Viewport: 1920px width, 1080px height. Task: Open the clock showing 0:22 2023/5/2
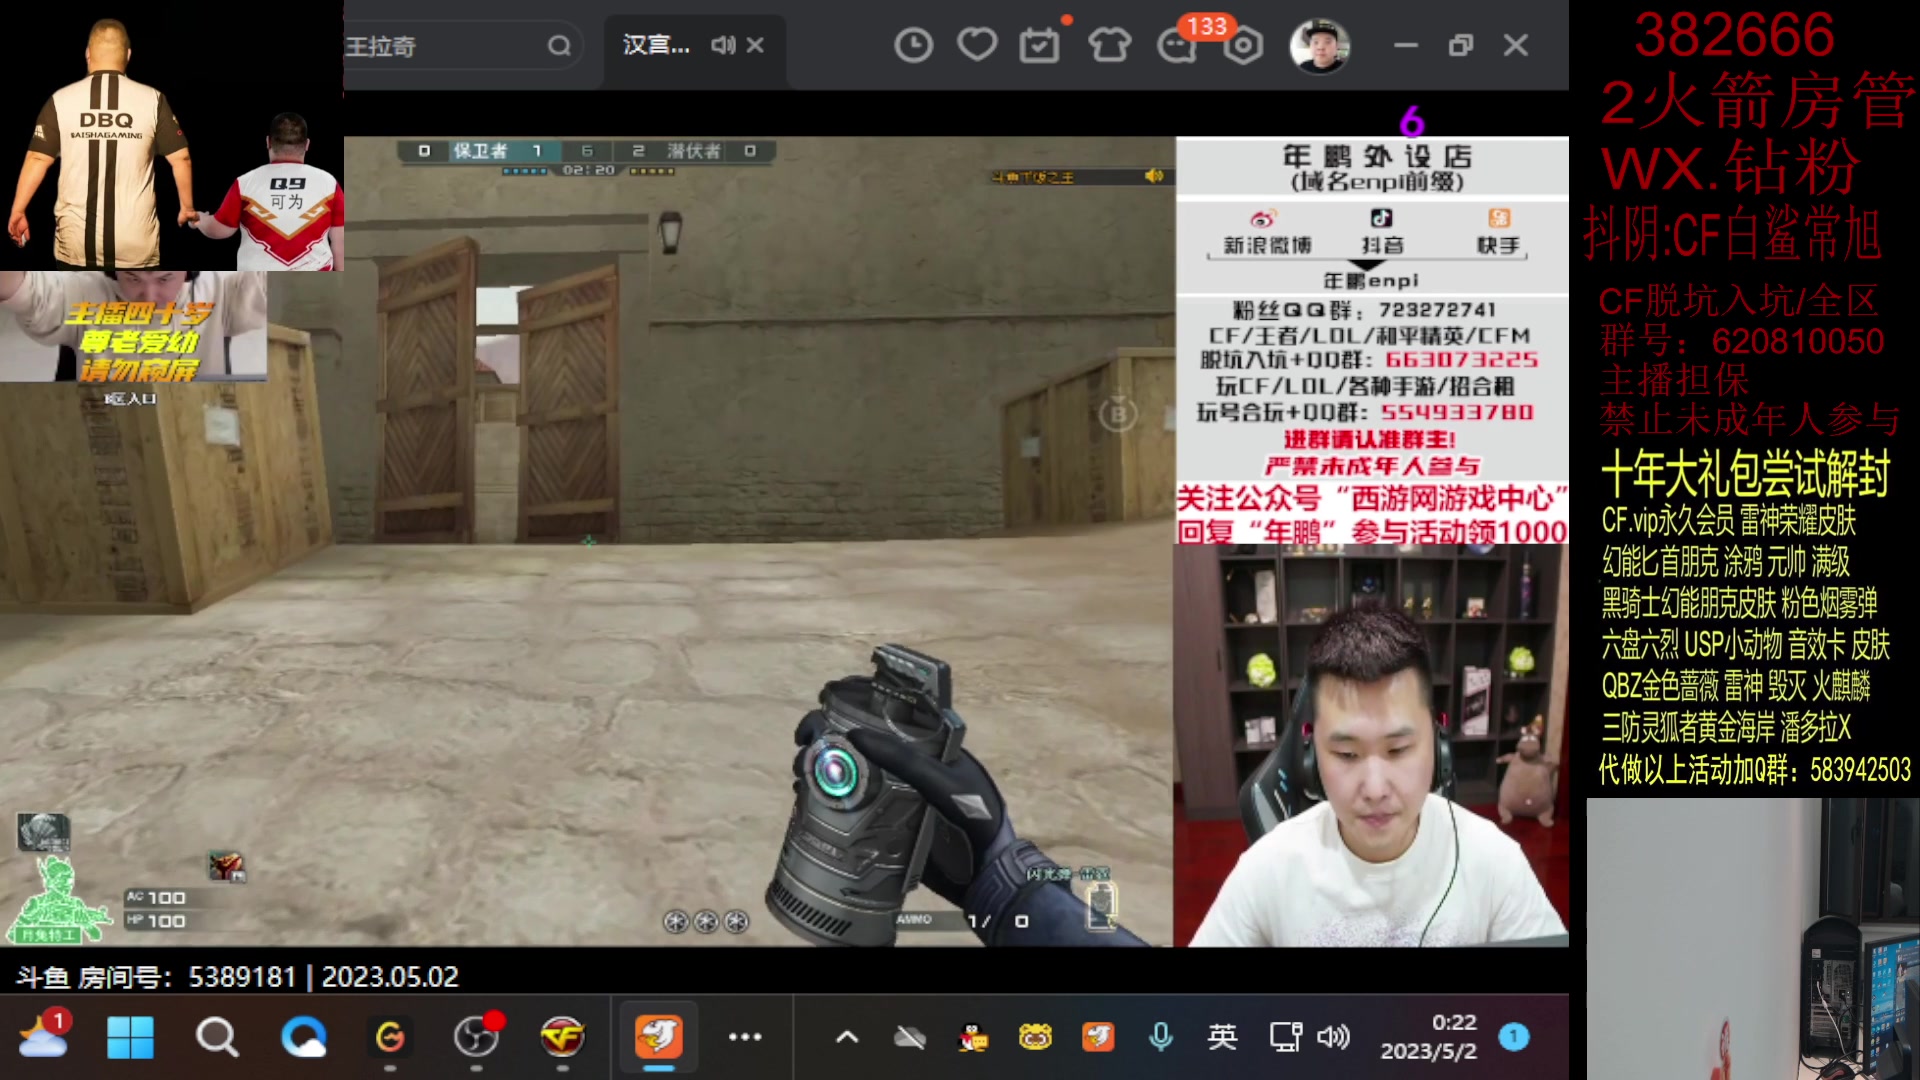click(1429, 1037)
